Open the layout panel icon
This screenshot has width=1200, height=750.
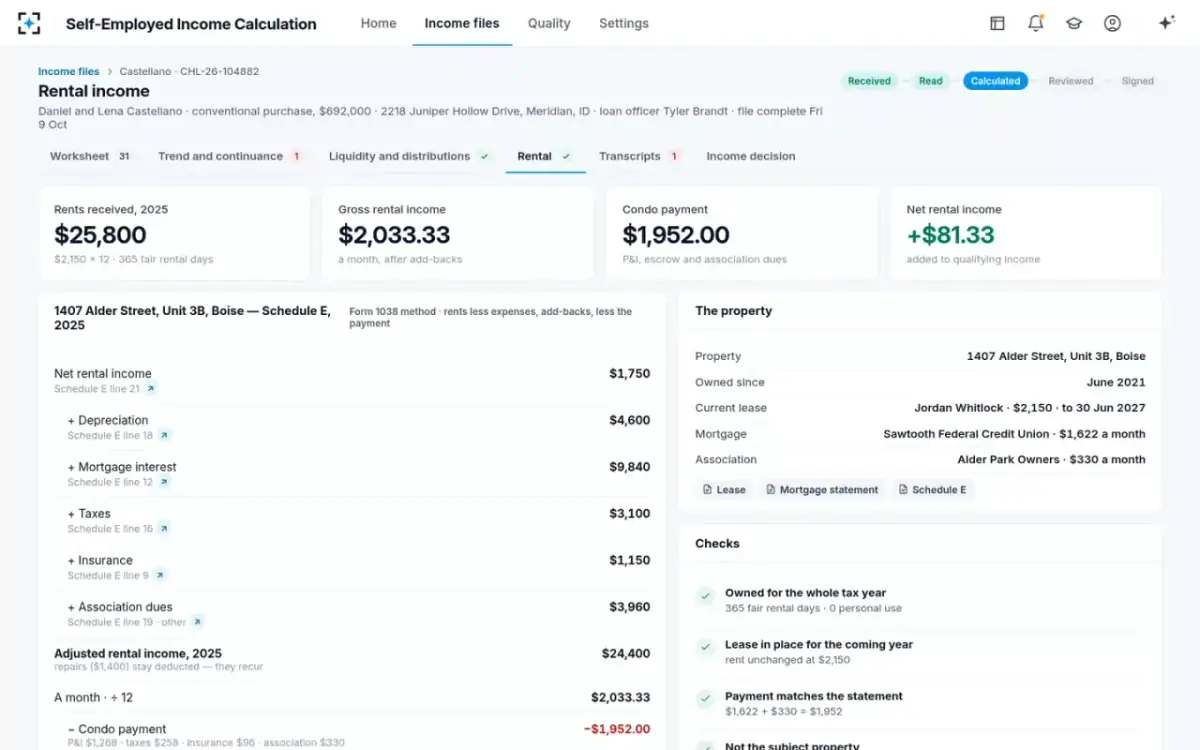pos(997,23)
